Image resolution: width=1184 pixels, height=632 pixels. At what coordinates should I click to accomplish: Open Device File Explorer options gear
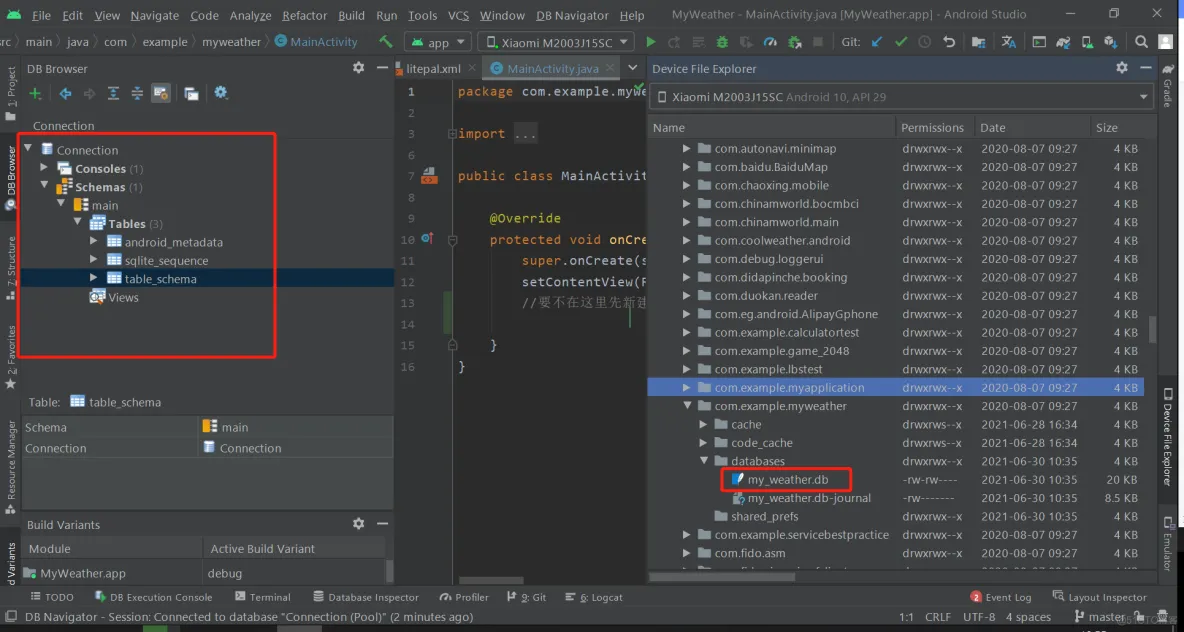1122,68
